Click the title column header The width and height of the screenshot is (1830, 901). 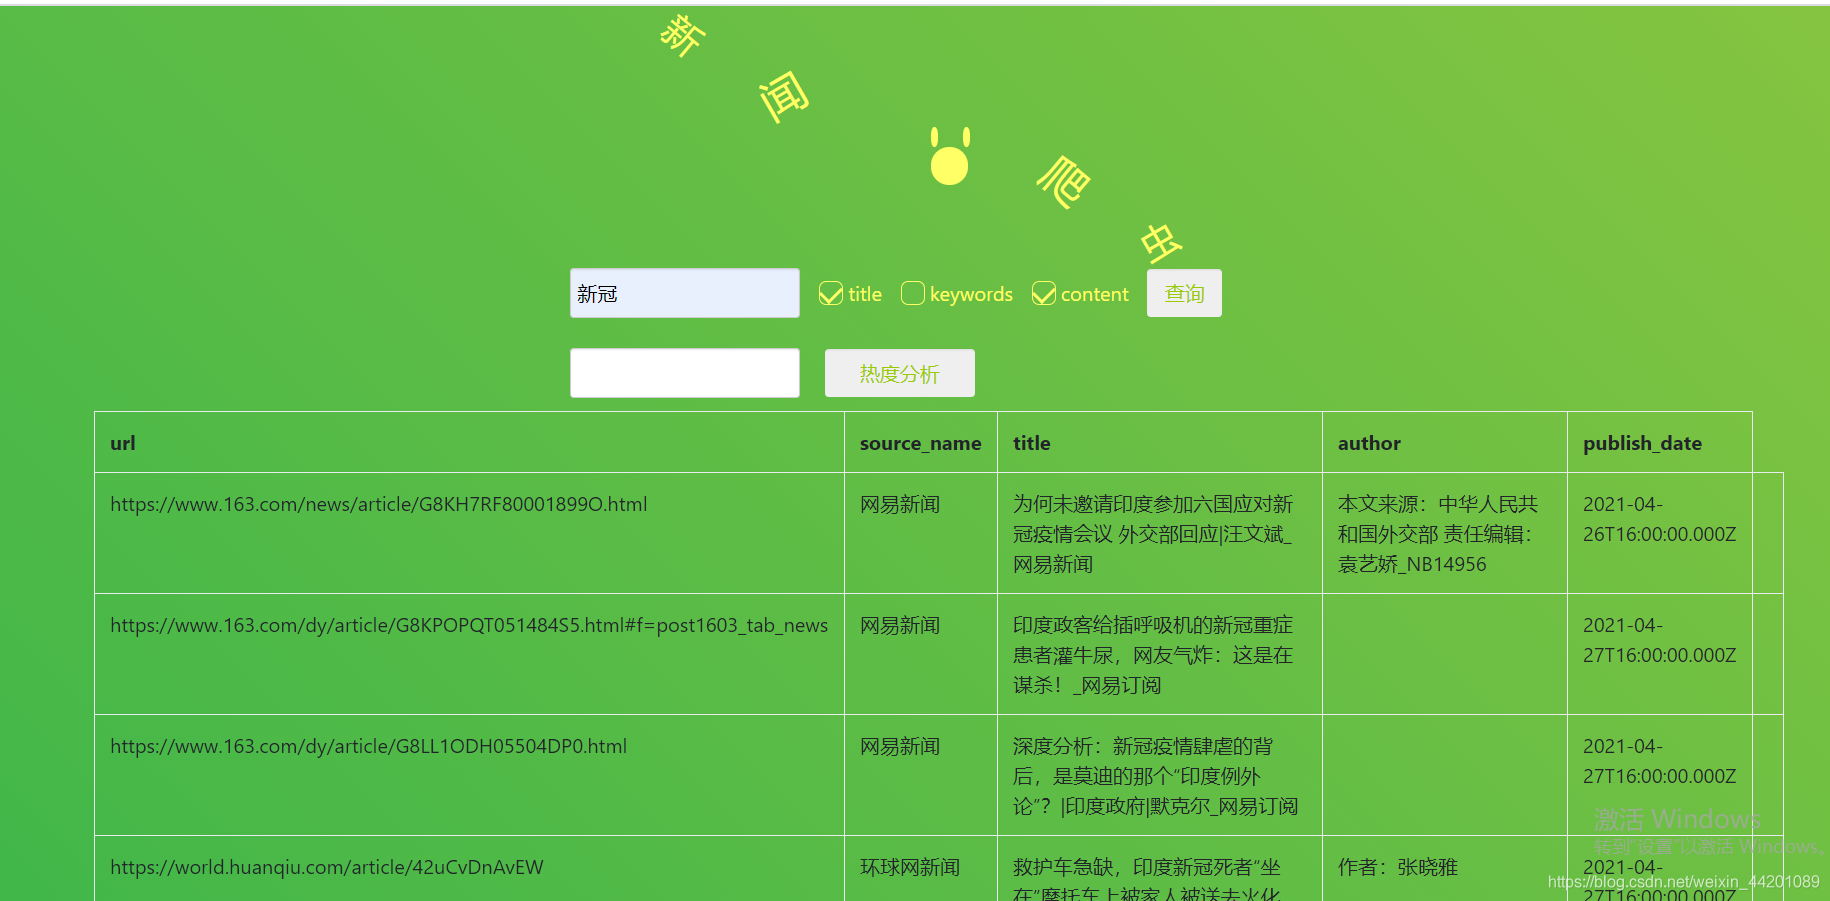pos(1032,443)
